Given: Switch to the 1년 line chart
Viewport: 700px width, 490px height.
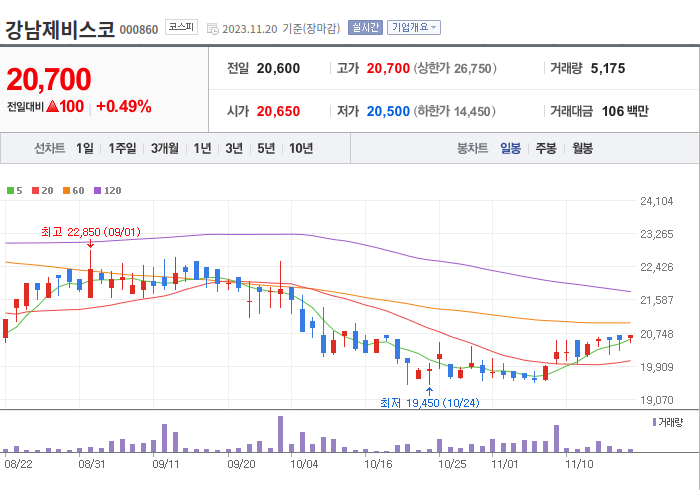Looking at the screenshot, I should pyautogui.click(x=202, y=148).
